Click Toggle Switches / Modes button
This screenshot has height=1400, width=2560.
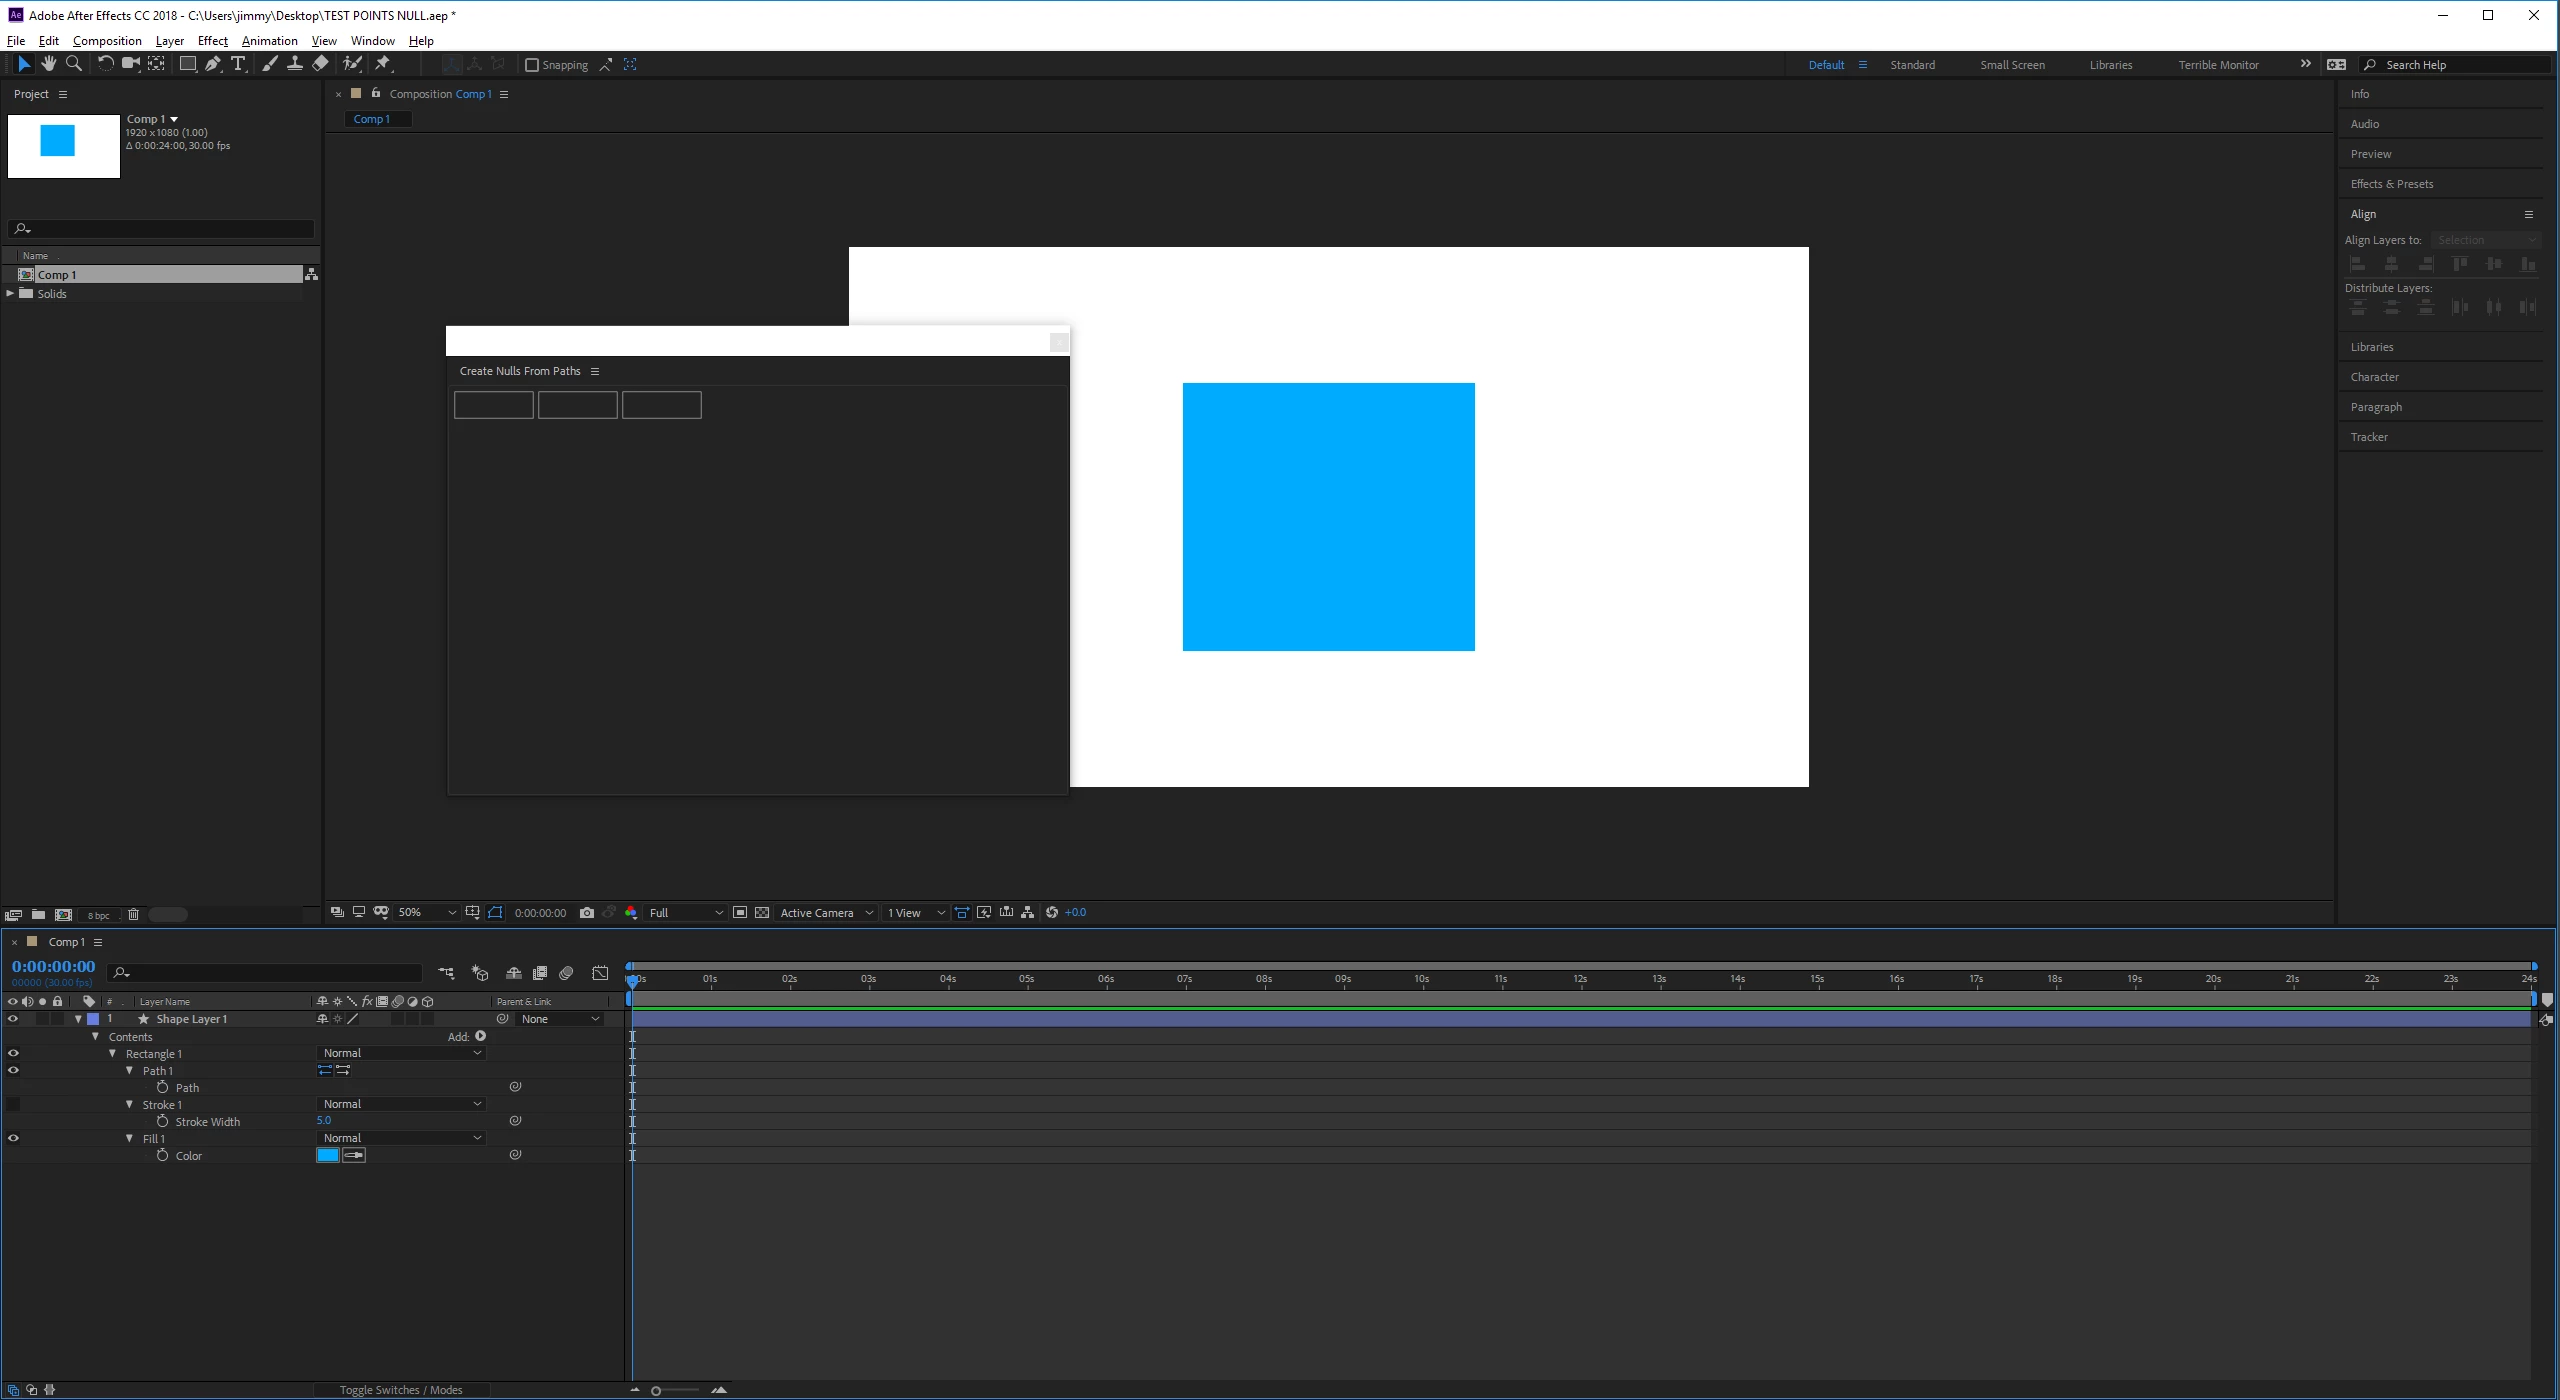(x=400, y=1390)
